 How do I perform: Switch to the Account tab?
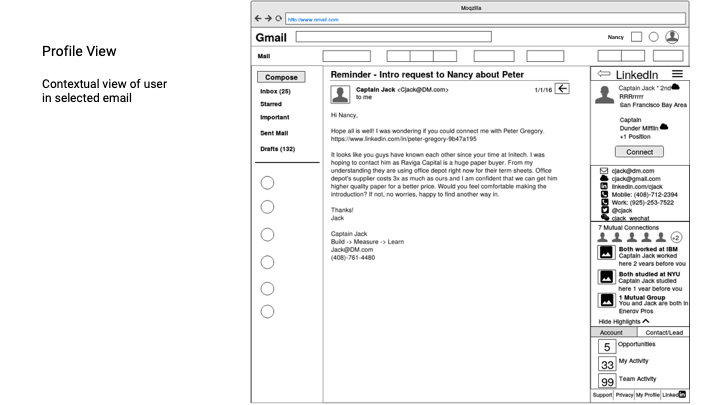pos(611,332)
